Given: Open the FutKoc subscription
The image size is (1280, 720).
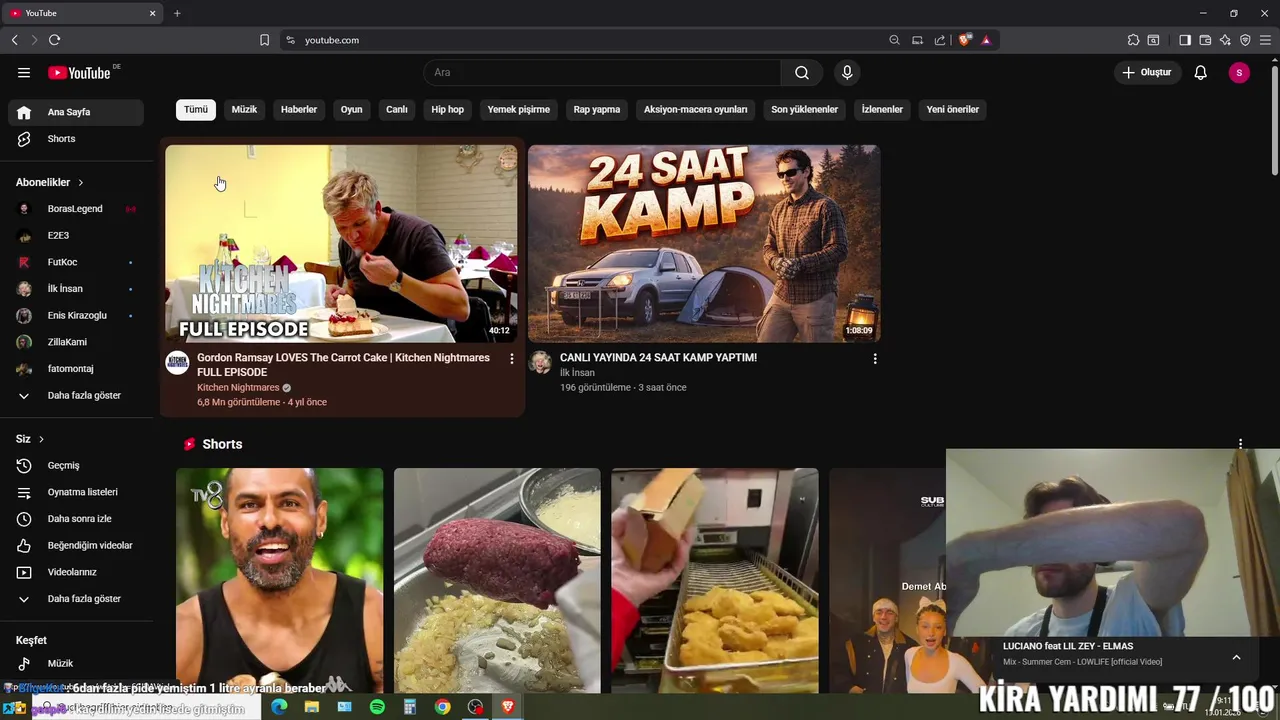Looking at the screenshot, I should click(76, 262).
